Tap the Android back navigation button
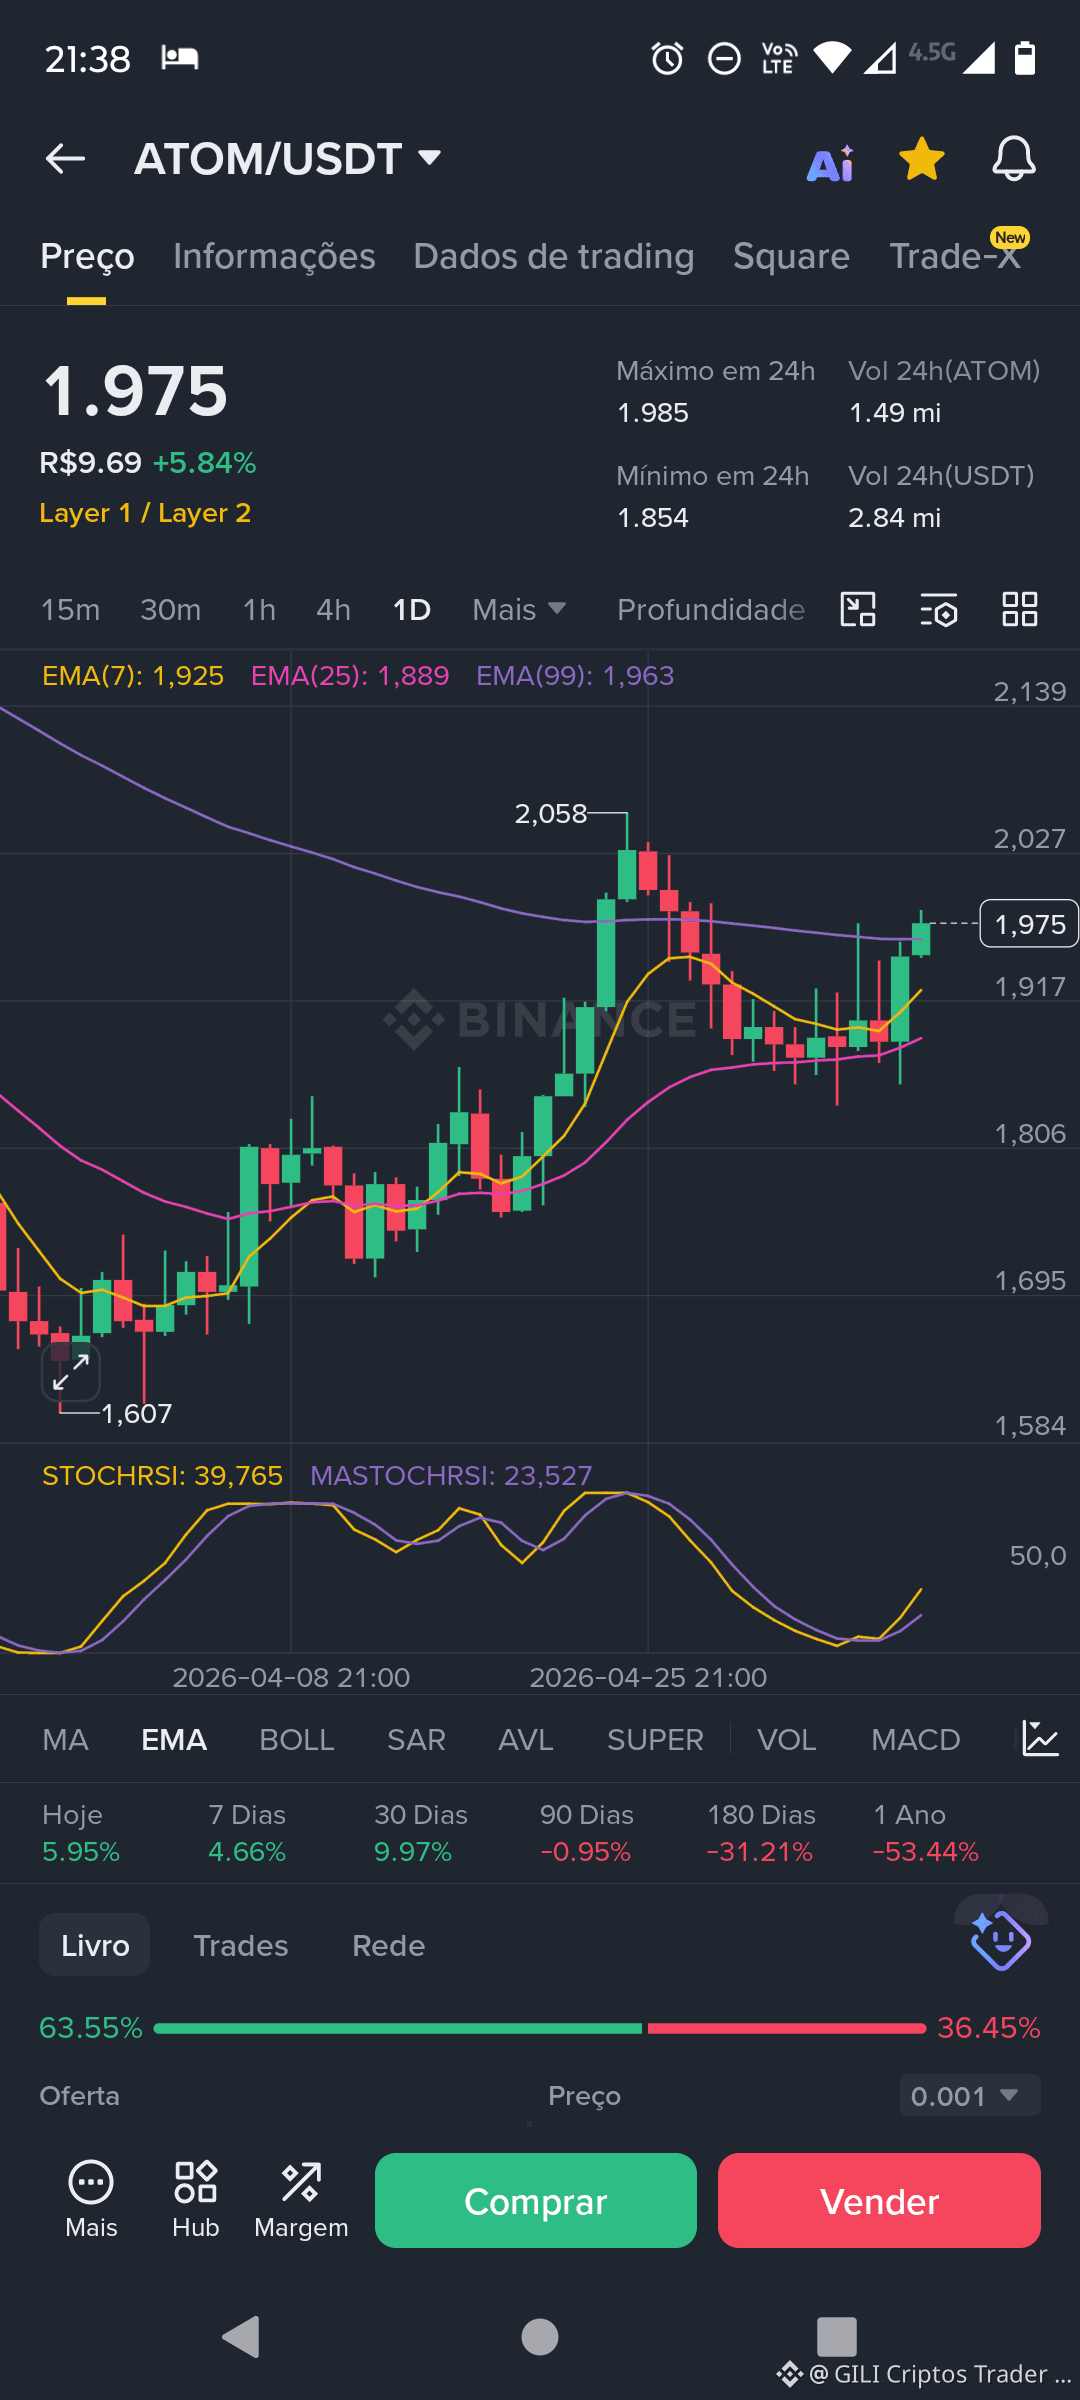1080x2400 pixels. pos(241,2337)
